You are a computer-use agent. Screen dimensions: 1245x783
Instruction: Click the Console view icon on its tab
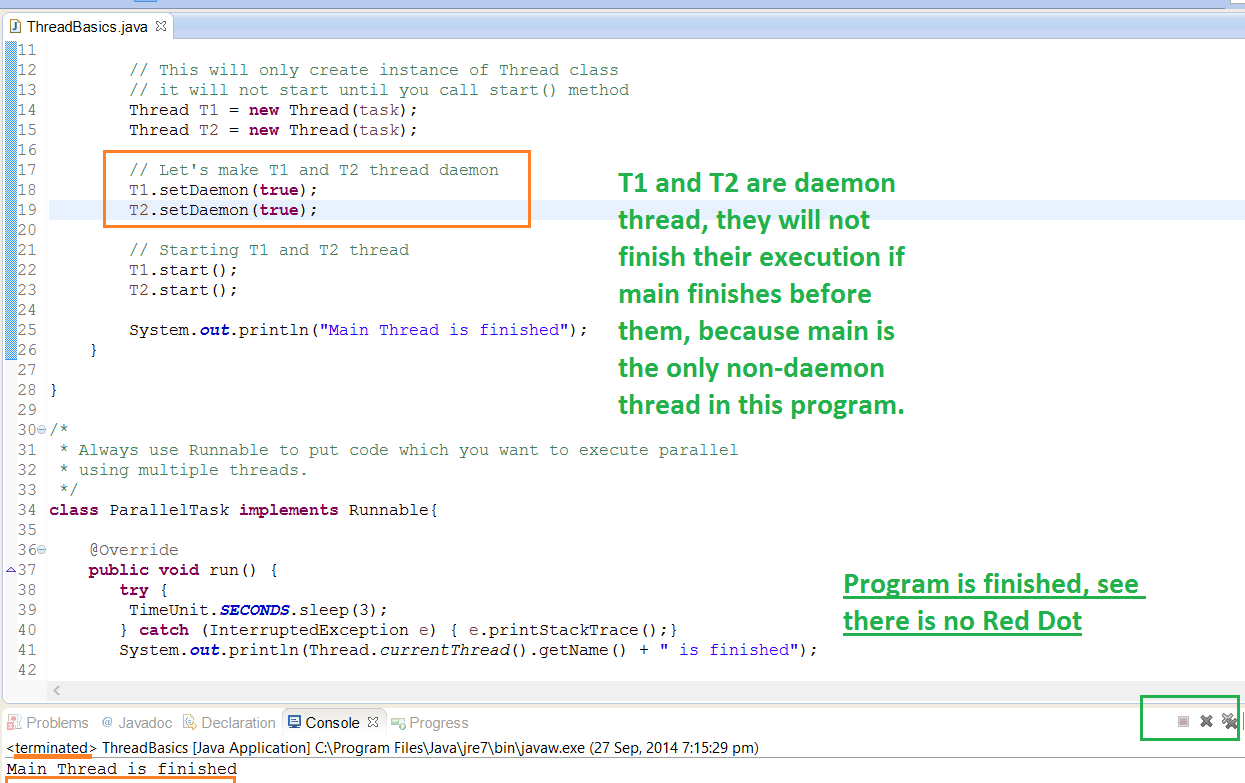tap(295, 722)
